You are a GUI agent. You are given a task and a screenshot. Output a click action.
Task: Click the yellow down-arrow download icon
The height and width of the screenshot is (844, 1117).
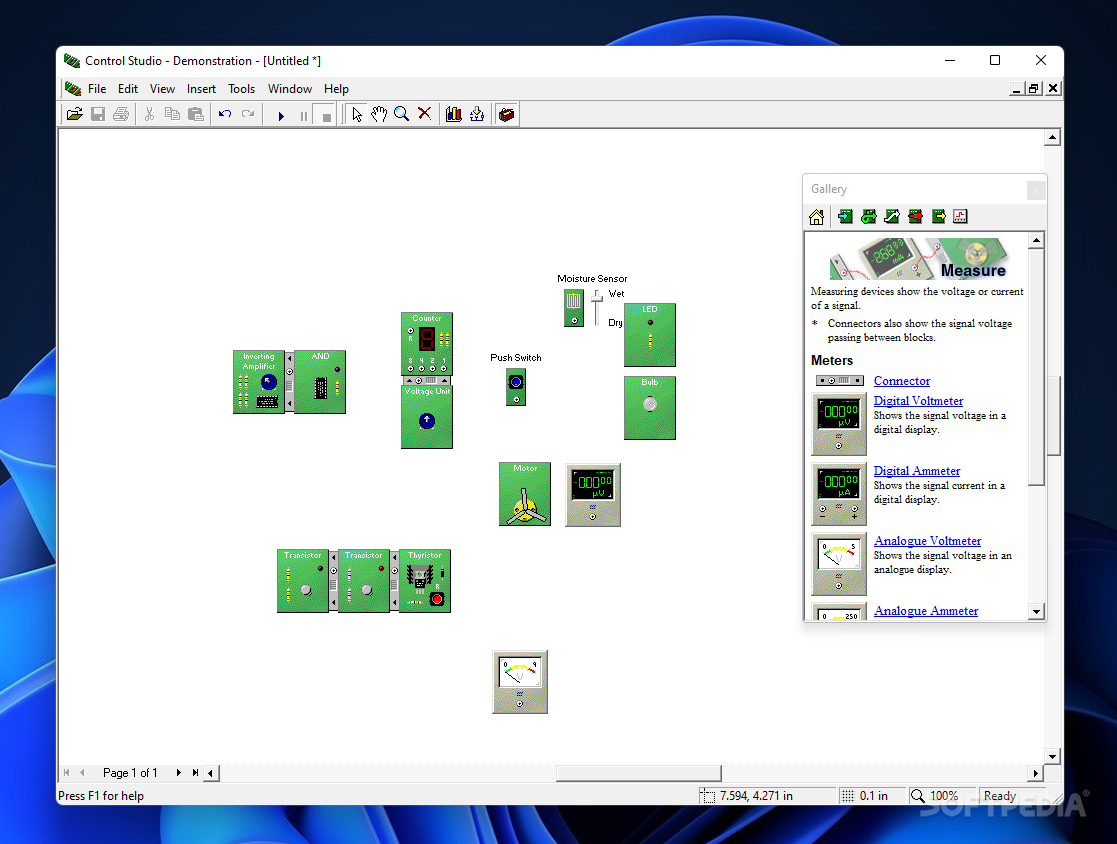tap(477, 114)
